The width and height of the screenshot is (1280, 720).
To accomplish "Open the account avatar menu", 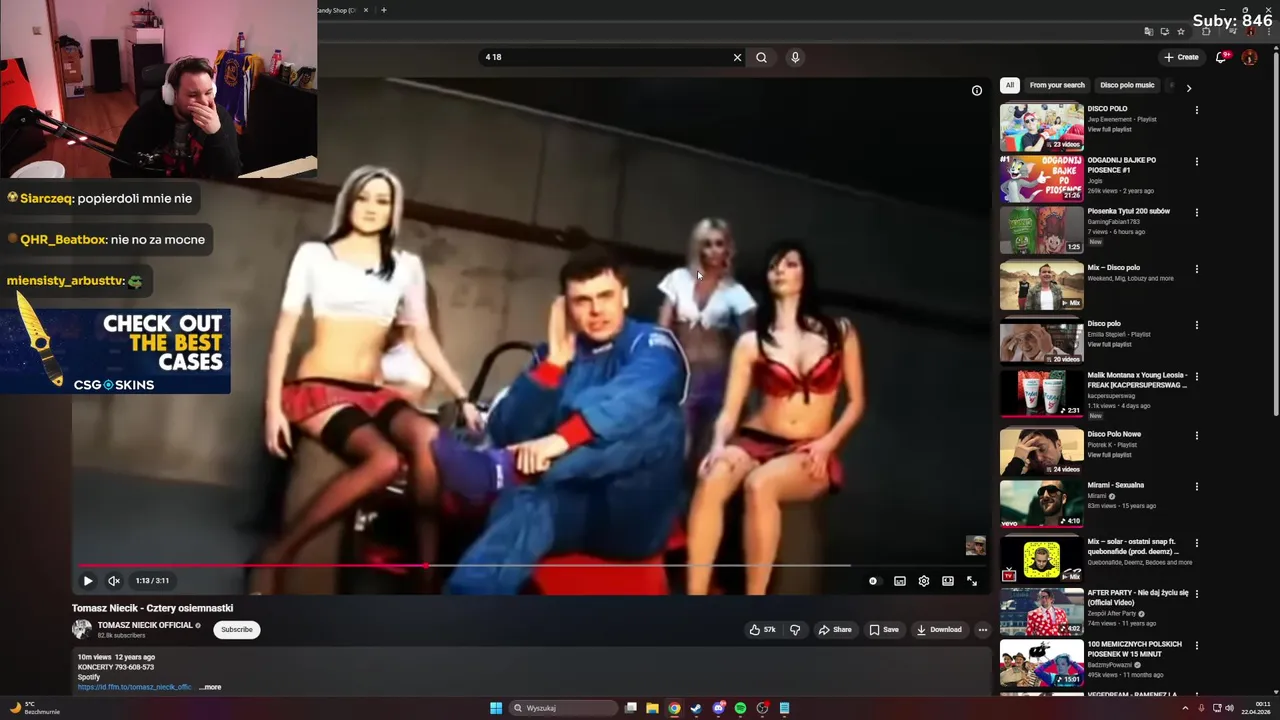I will 1249,57.
